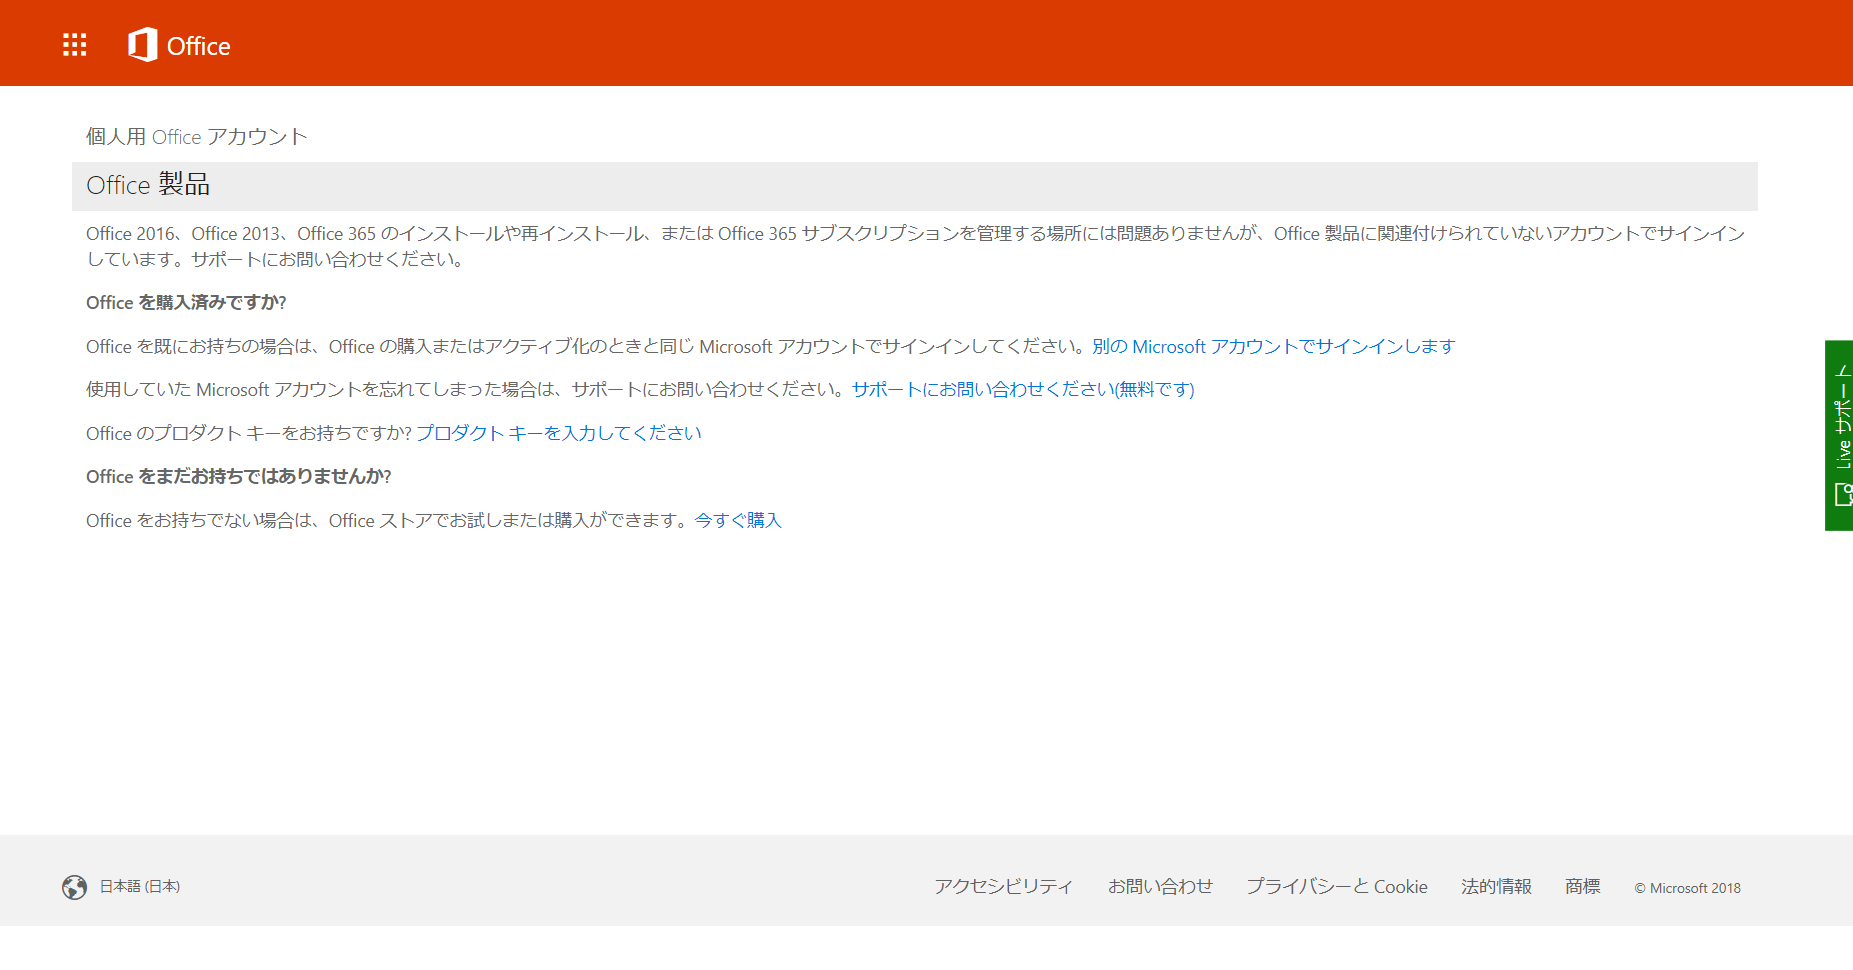Click Office をまだお持ちではありませんか? heading
This screenshot has height=970, width=1853.
(239, 476)
